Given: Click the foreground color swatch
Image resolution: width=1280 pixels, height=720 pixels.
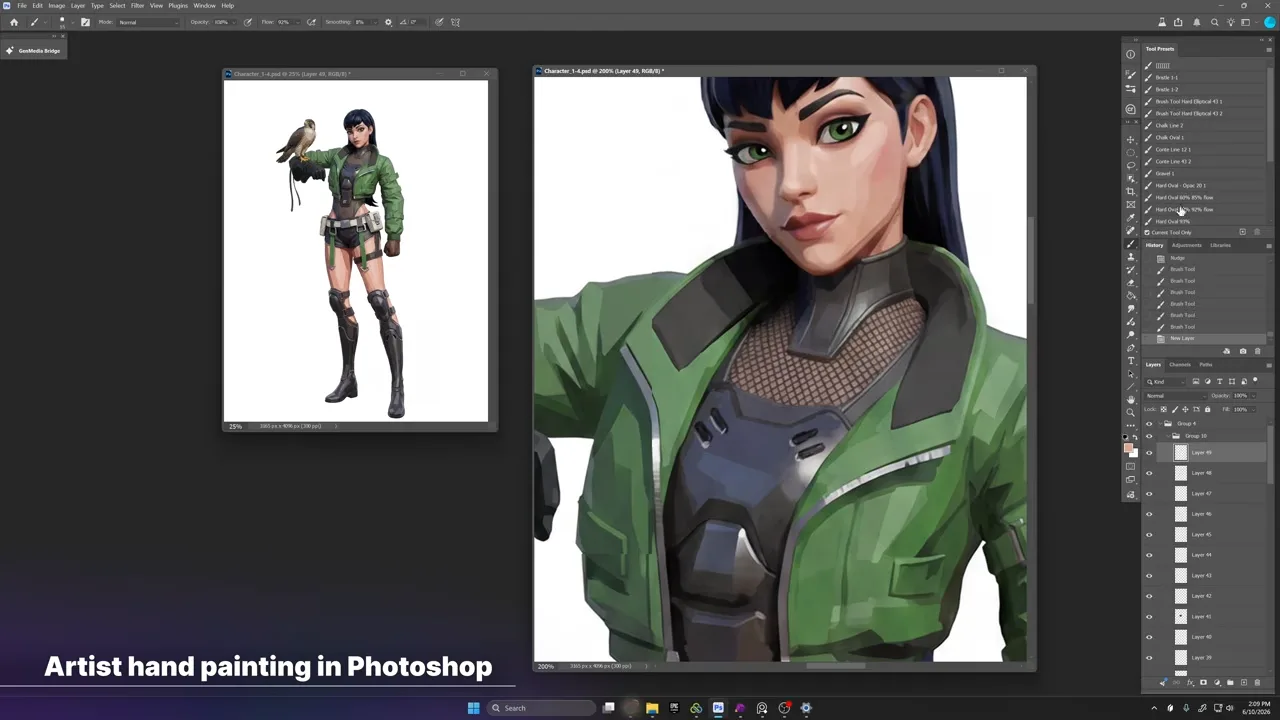Looking at the screenshot, I should [1128, 448].
